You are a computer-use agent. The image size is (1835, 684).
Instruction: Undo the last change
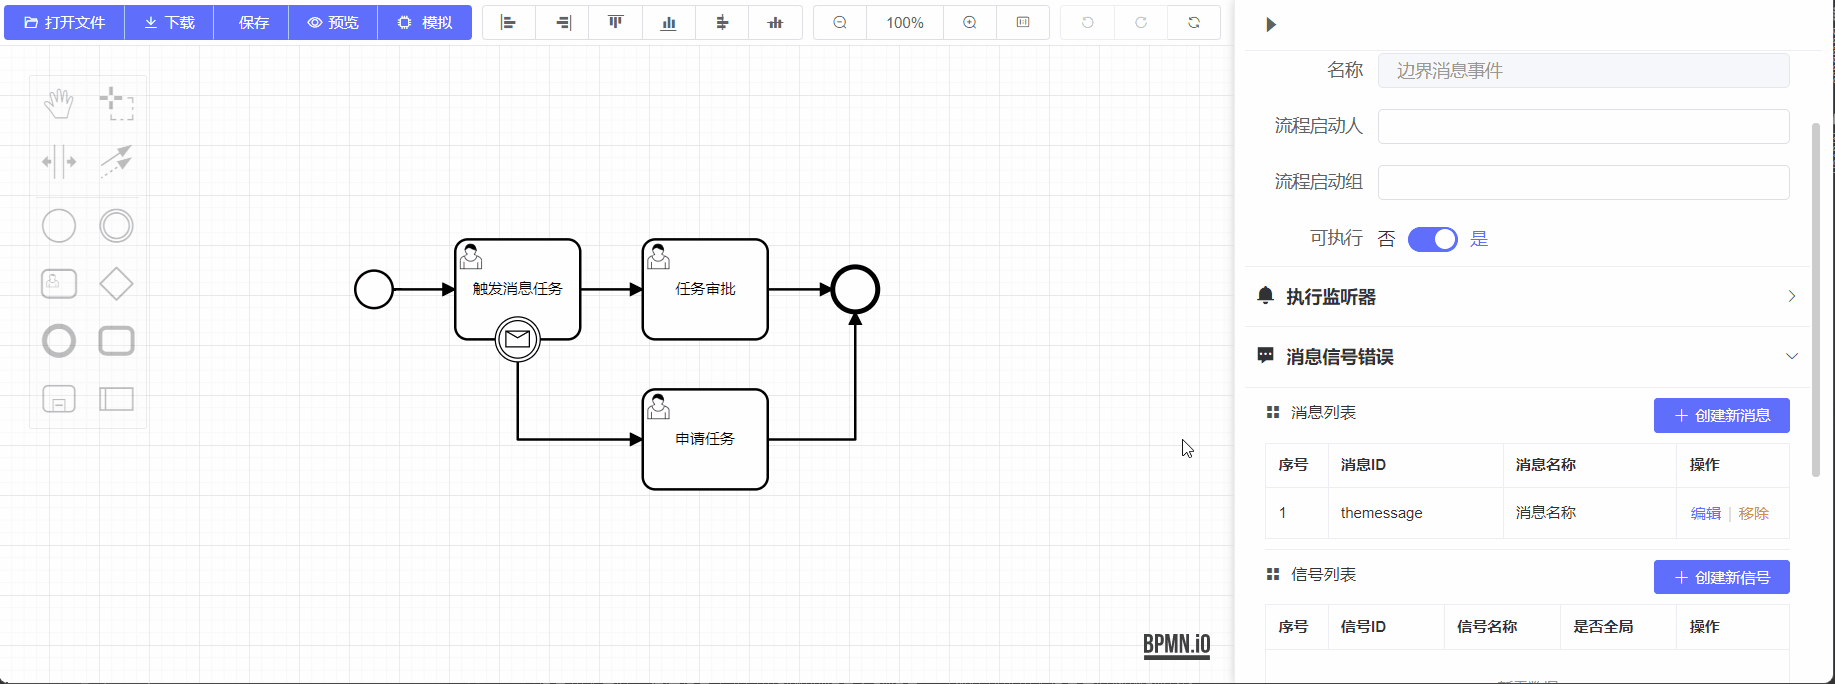pos(1088,22)
